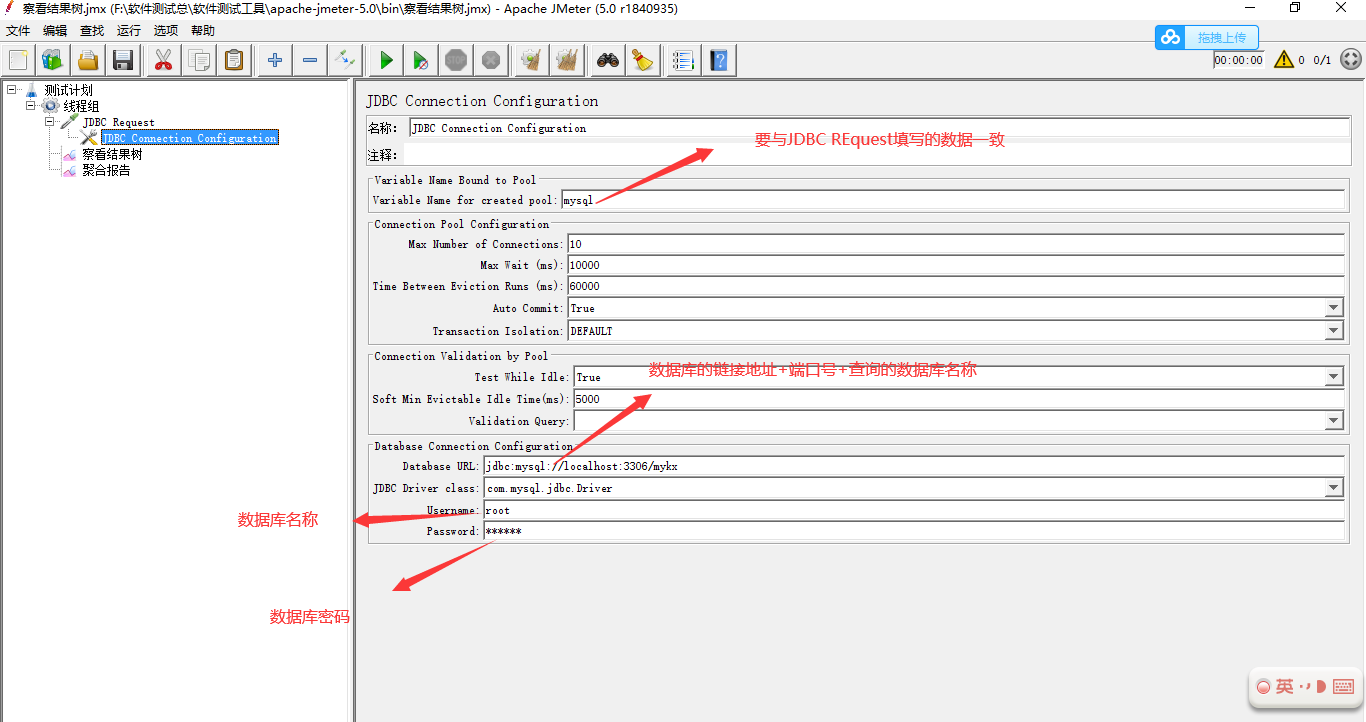Select 测试计划 in the tree
This screenshot has width=1366, height=722.
coord(68,90)
